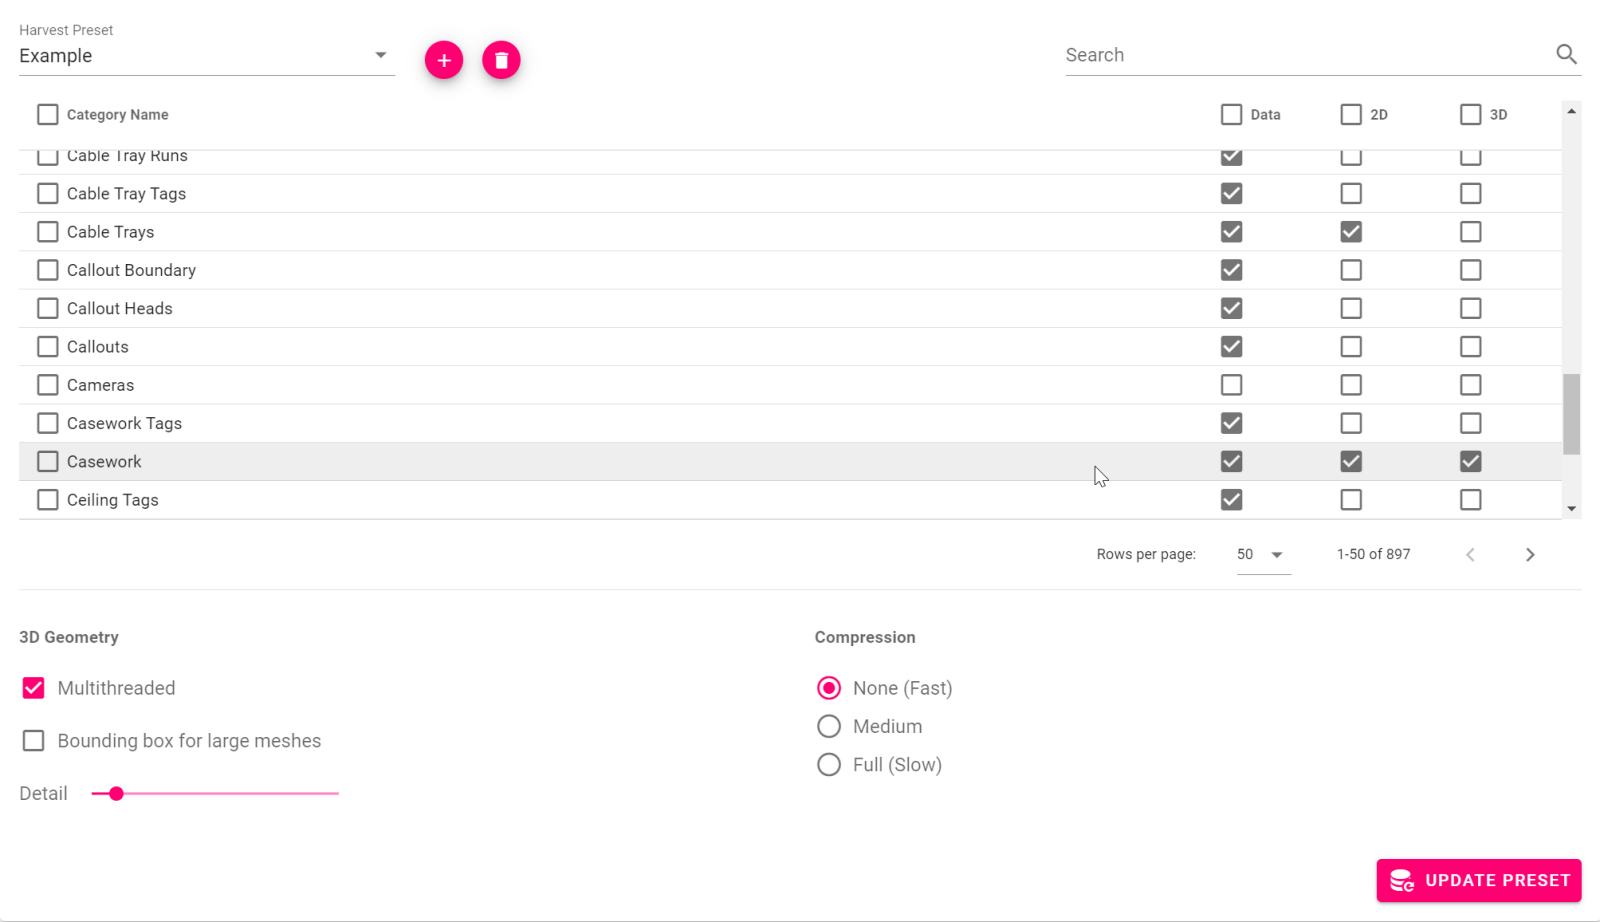Click the next page chevron arrow
This screenshot has width=1600, height=922.
[1530, 554]
